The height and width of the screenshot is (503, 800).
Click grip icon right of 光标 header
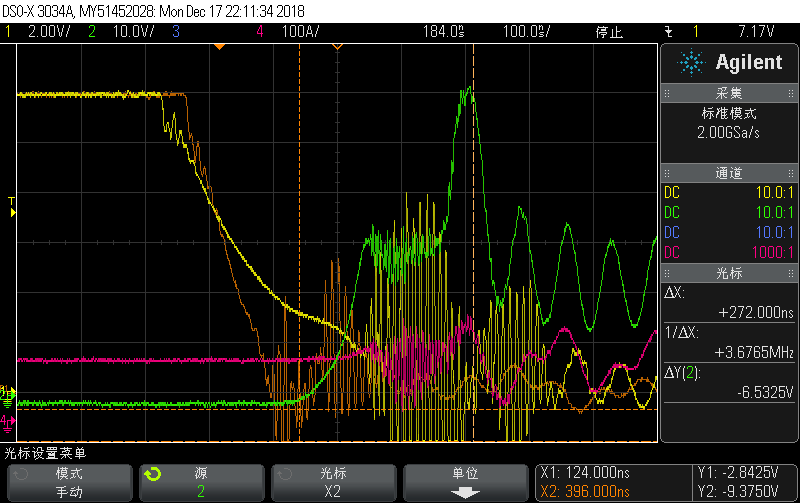(x=791, y=273)
